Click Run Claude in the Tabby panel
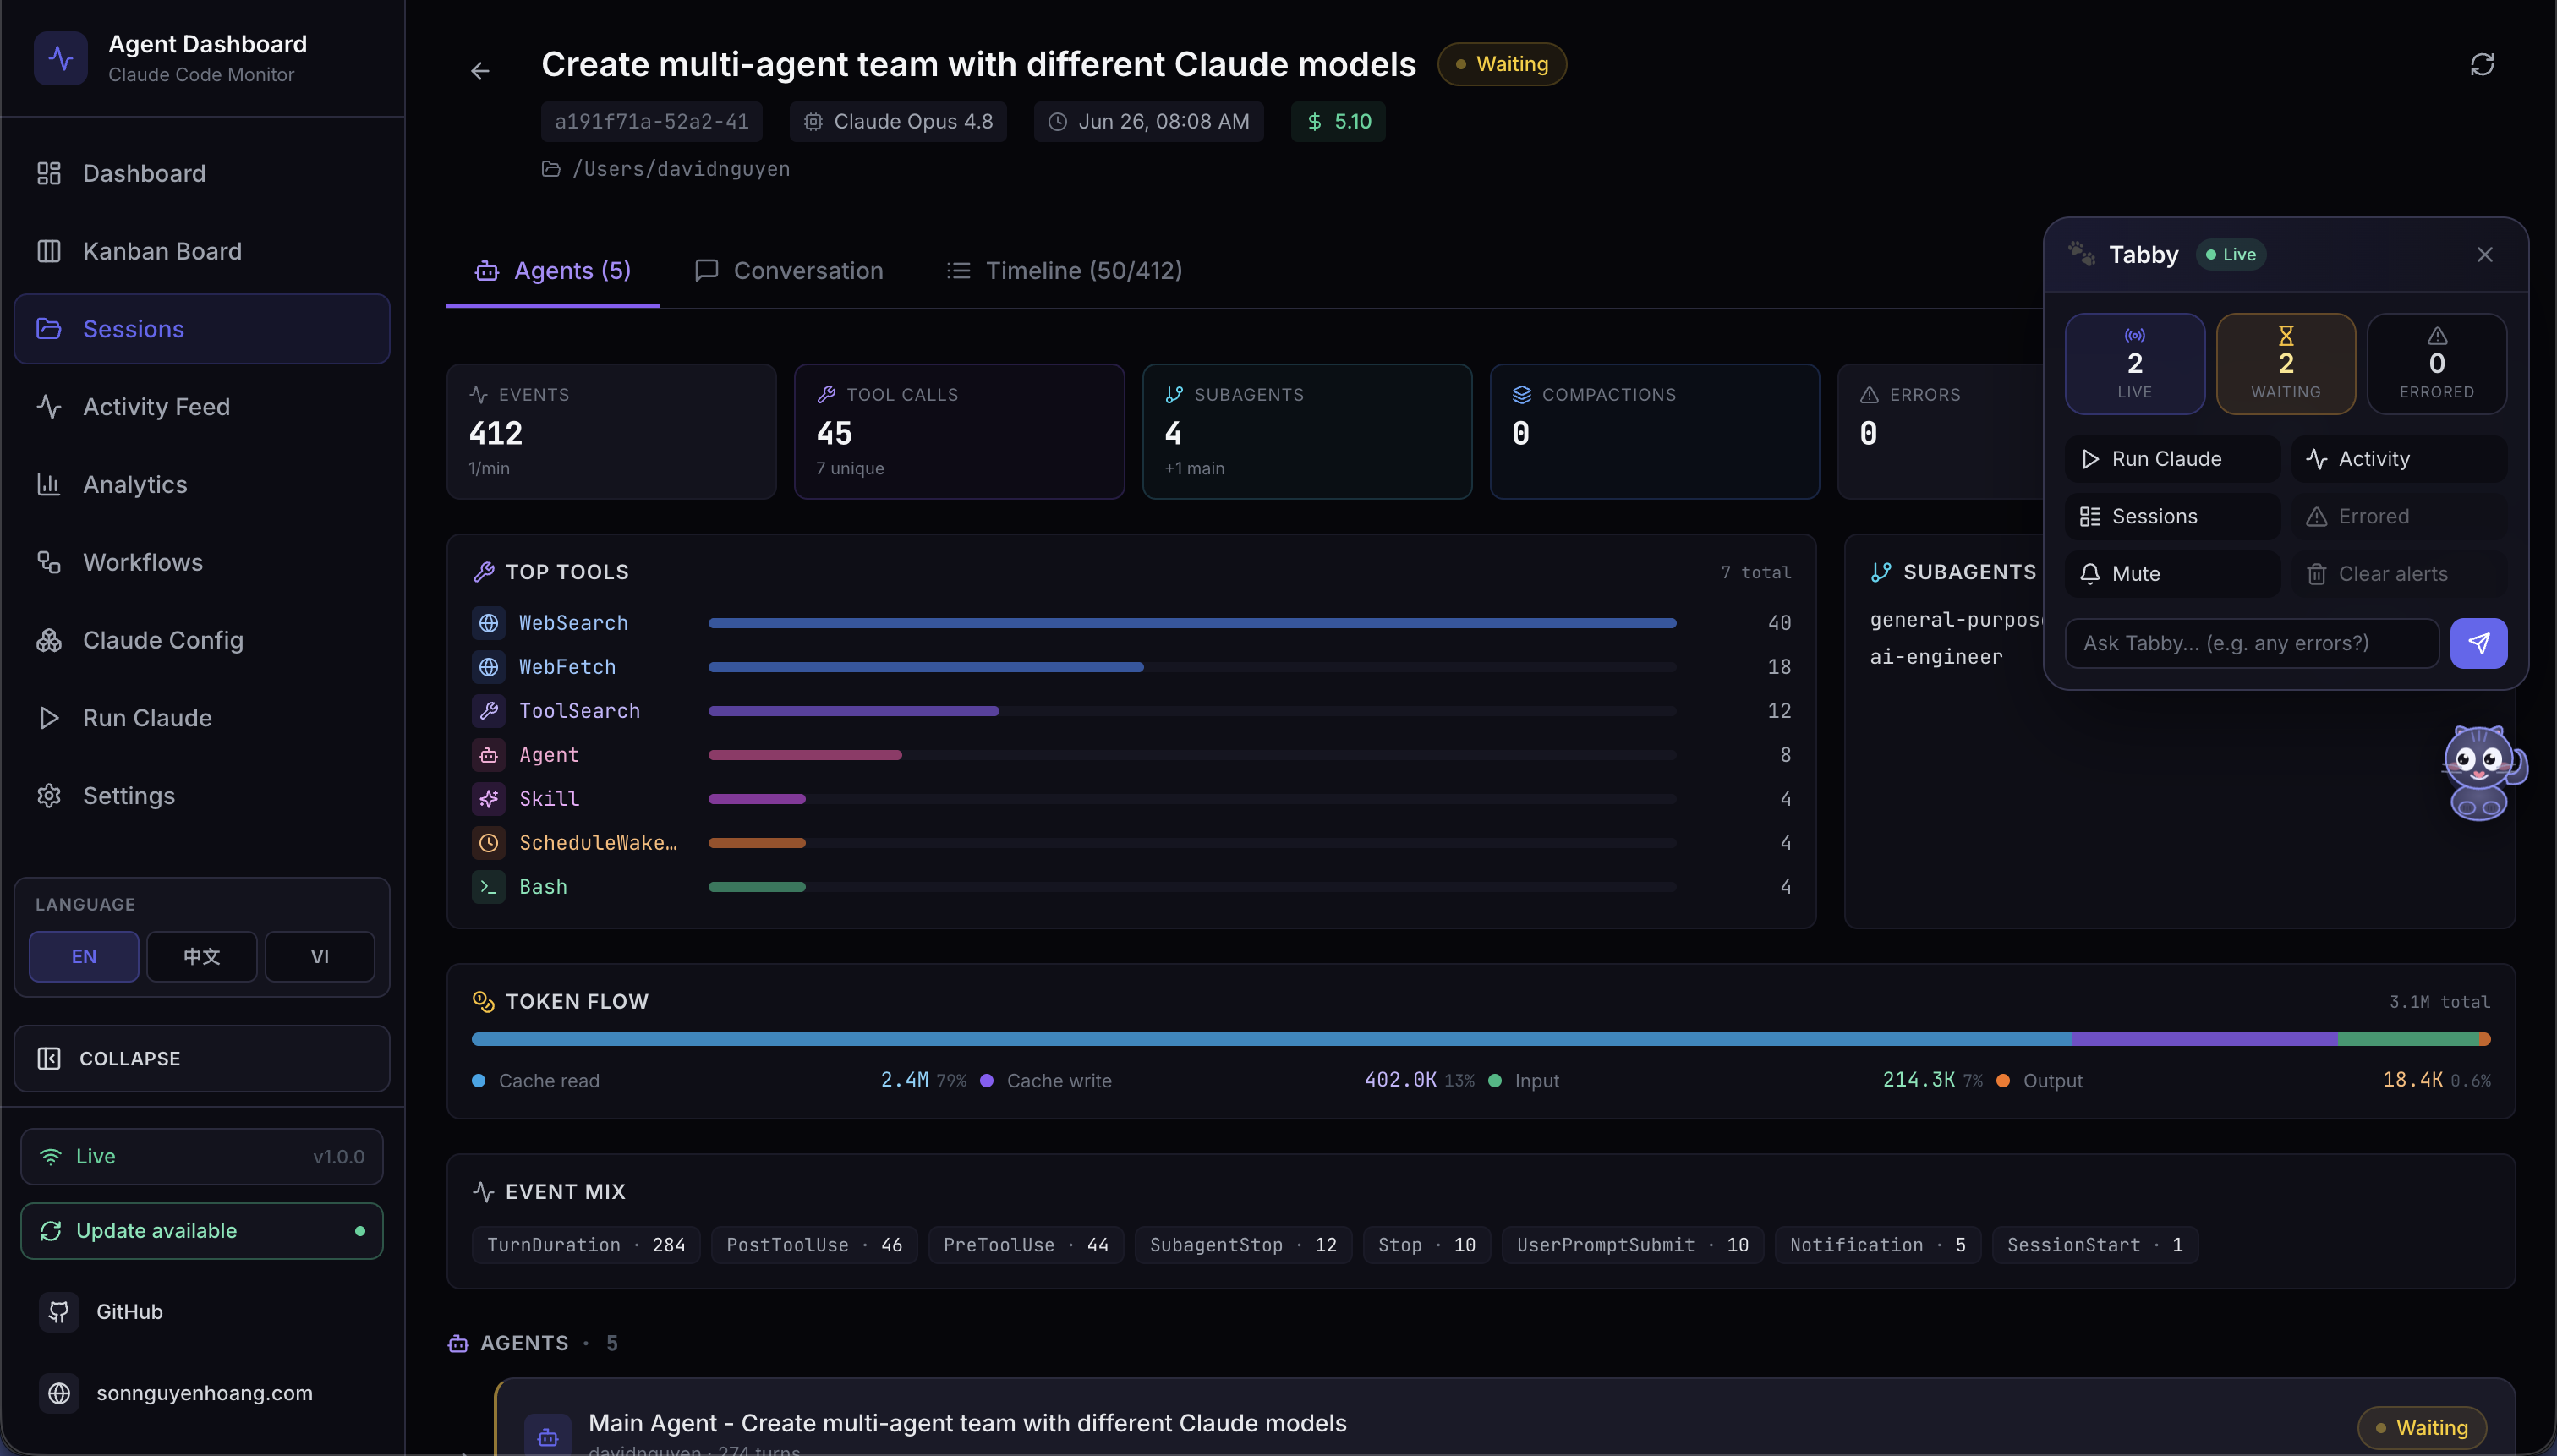The width and height of the screenshot is (2557, 1456). point(2173,459)
